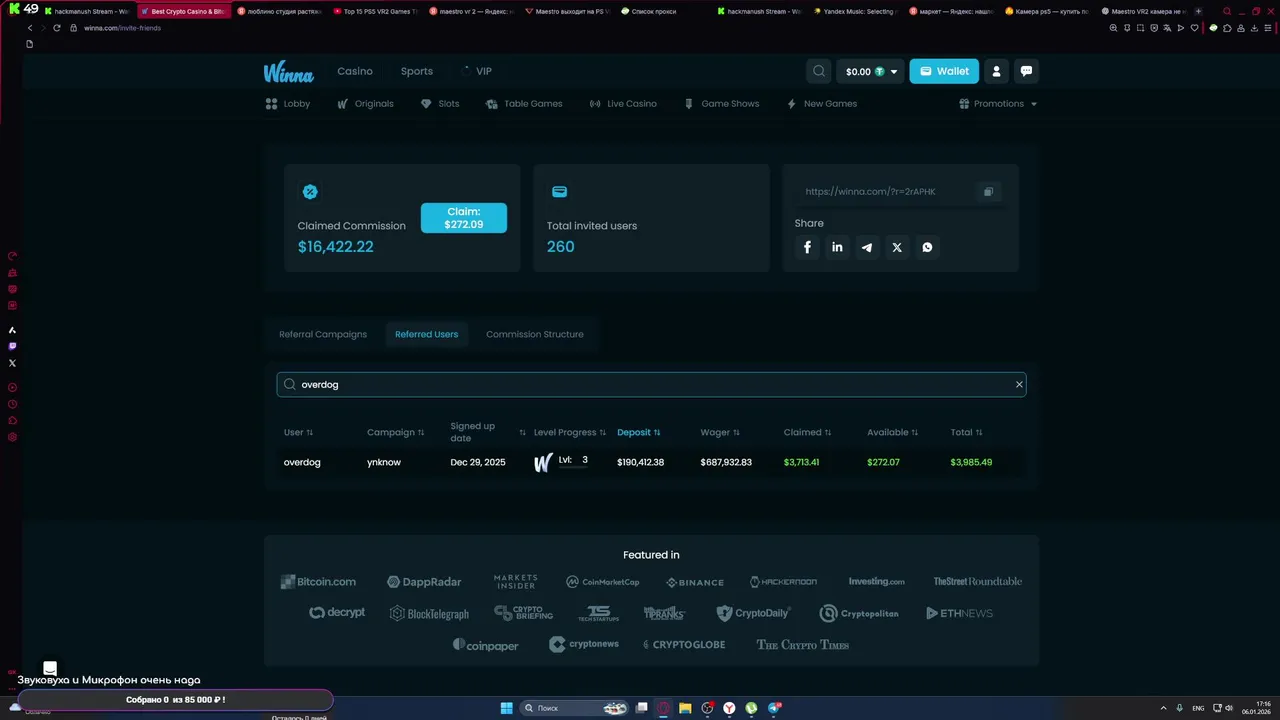Sort table by Total column
1280x720 pixels.
tap(966, 432)
